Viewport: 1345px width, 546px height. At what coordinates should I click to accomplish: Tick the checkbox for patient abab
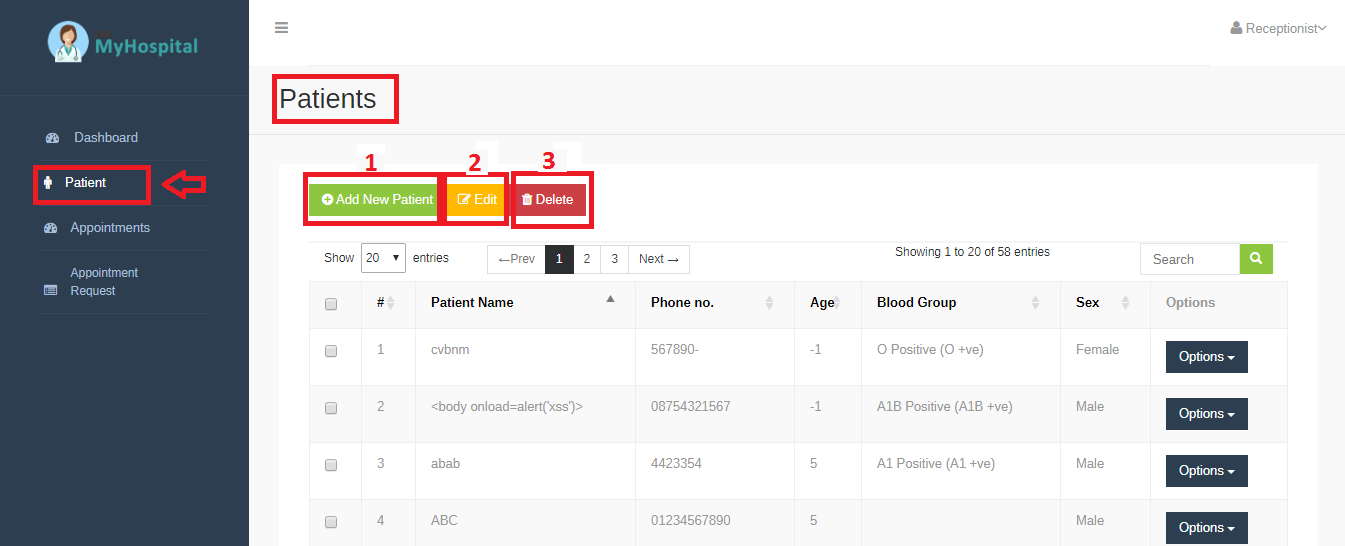click(331, 465)
